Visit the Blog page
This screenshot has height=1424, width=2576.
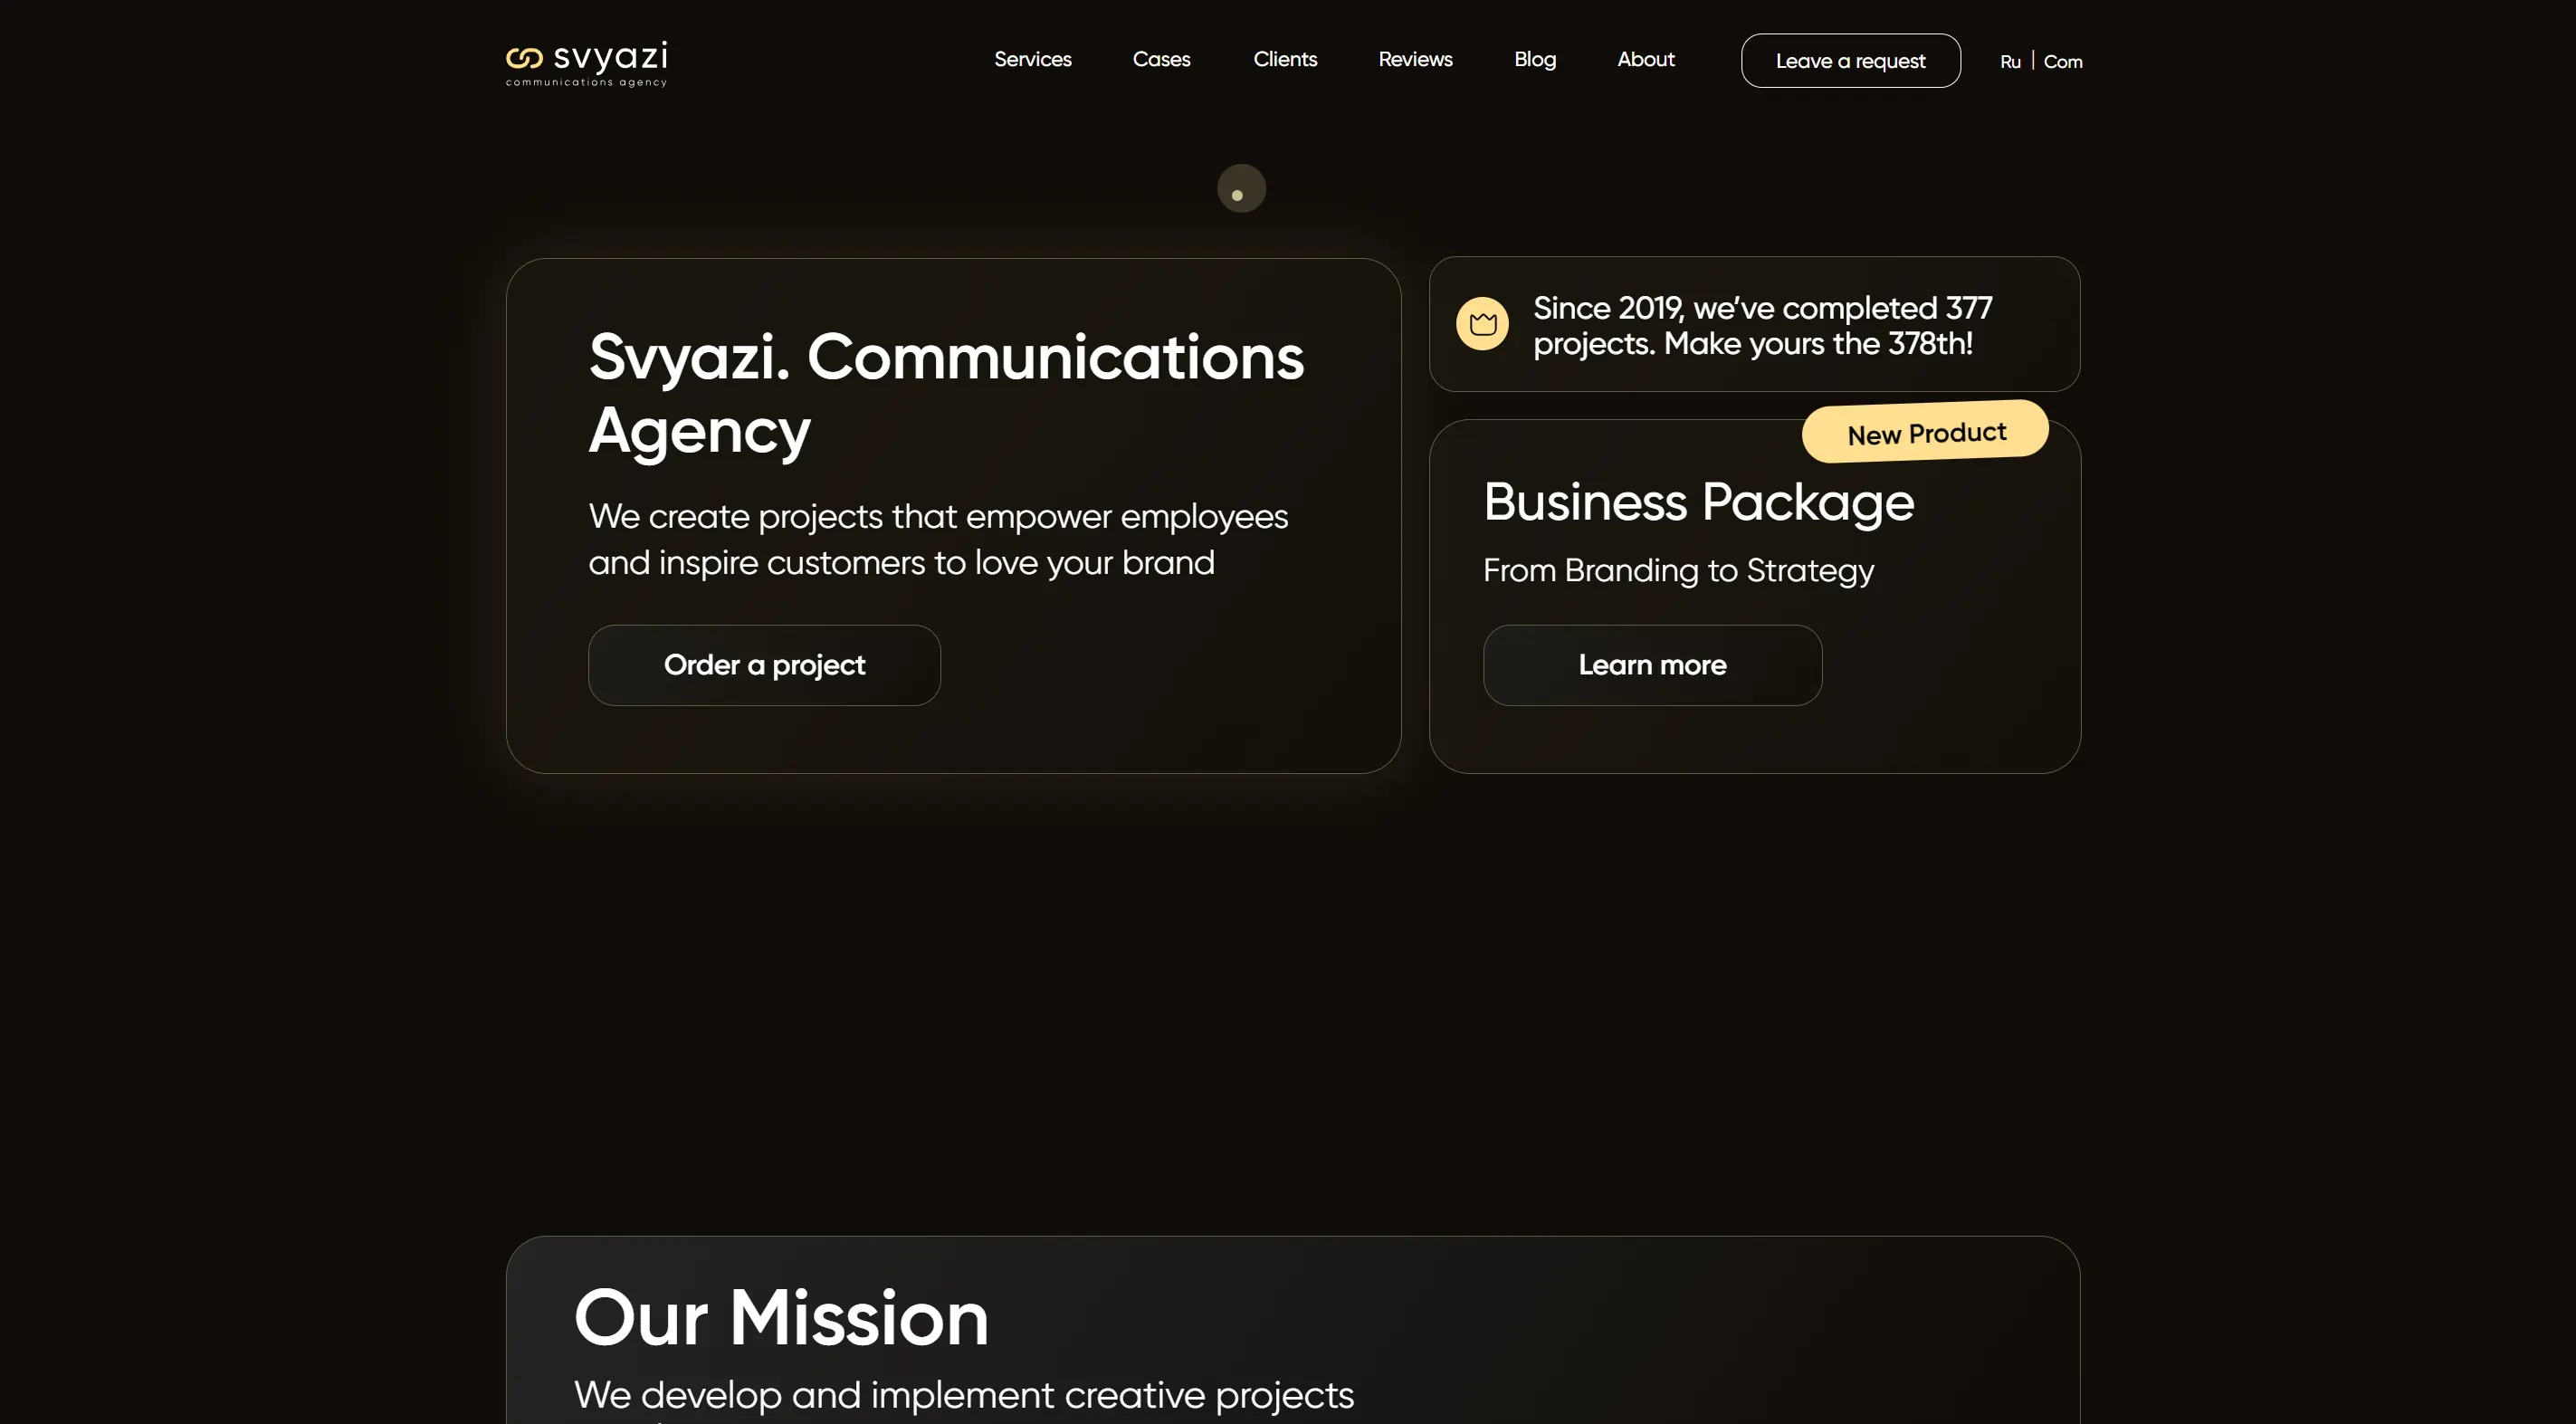(x=1535, y=60)
